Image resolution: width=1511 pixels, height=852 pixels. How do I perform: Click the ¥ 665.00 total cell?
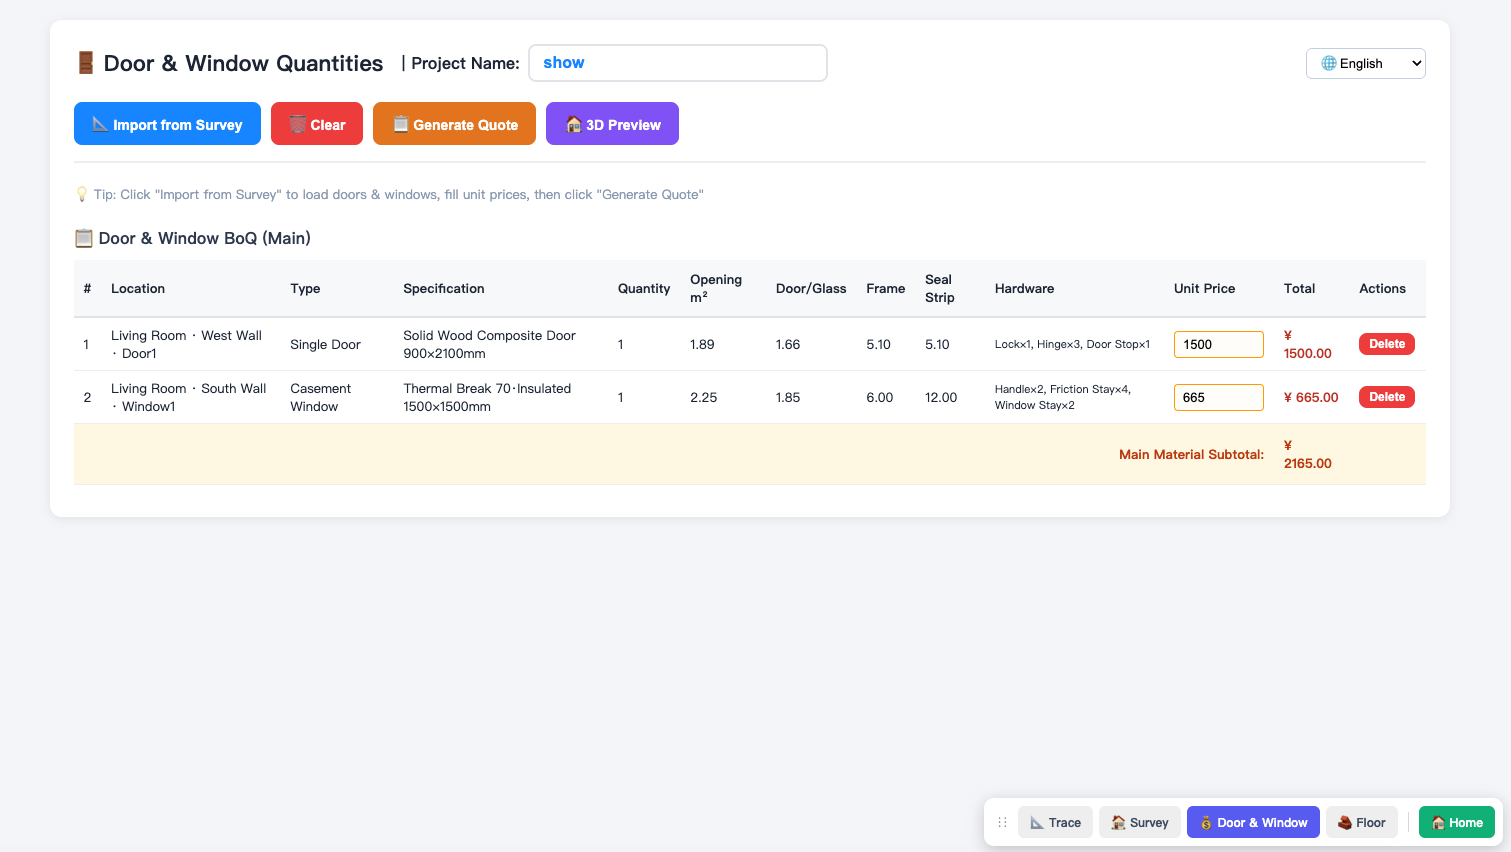click(x=1311, y=397)
